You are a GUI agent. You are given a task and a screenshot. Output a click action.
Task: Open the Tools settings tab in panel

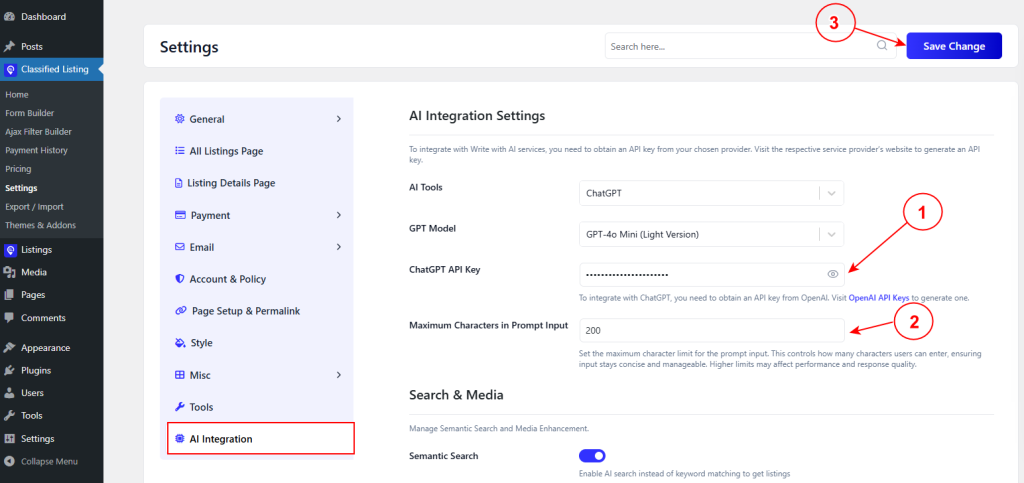point(257,407)
